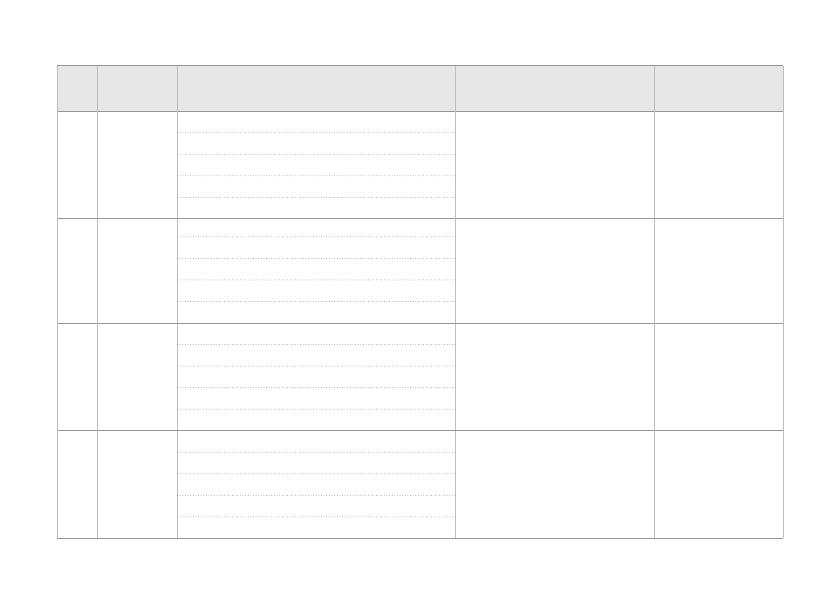
Task: Click the dotted-line cell in bottom row
Action: click(x=317, y=484)
